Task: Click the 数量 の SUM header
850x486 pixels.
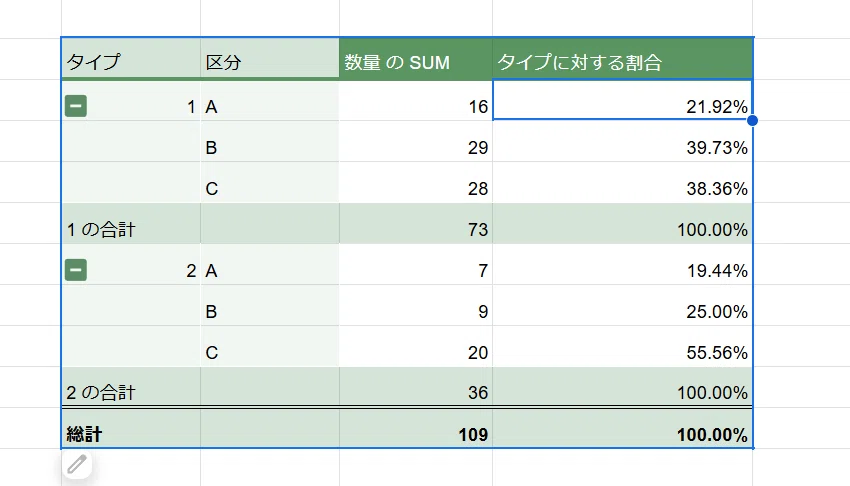Action: 416,59
